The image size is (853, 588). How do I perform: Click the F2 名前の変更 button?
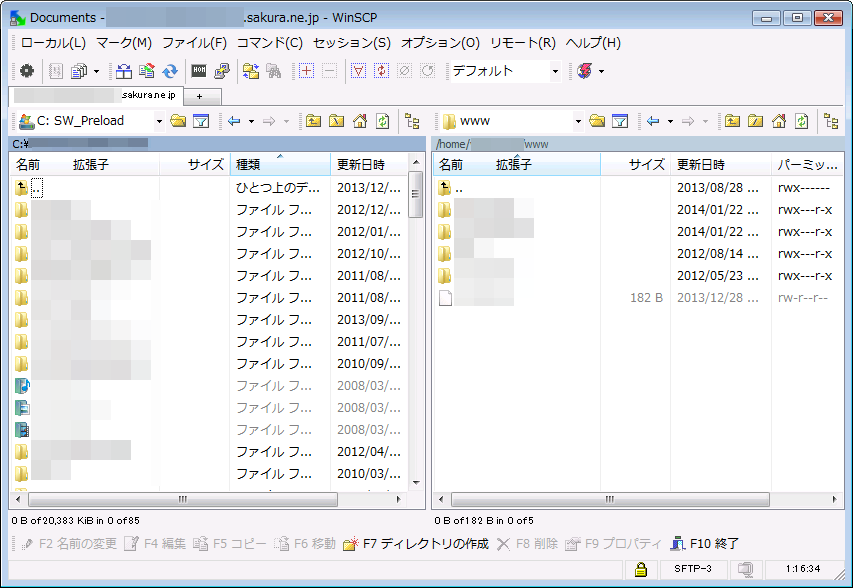[69, 543]
